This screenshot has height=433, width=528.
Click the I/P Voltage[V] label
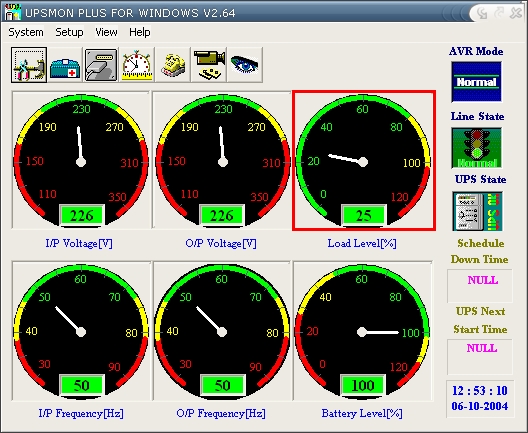coord(79,243)
